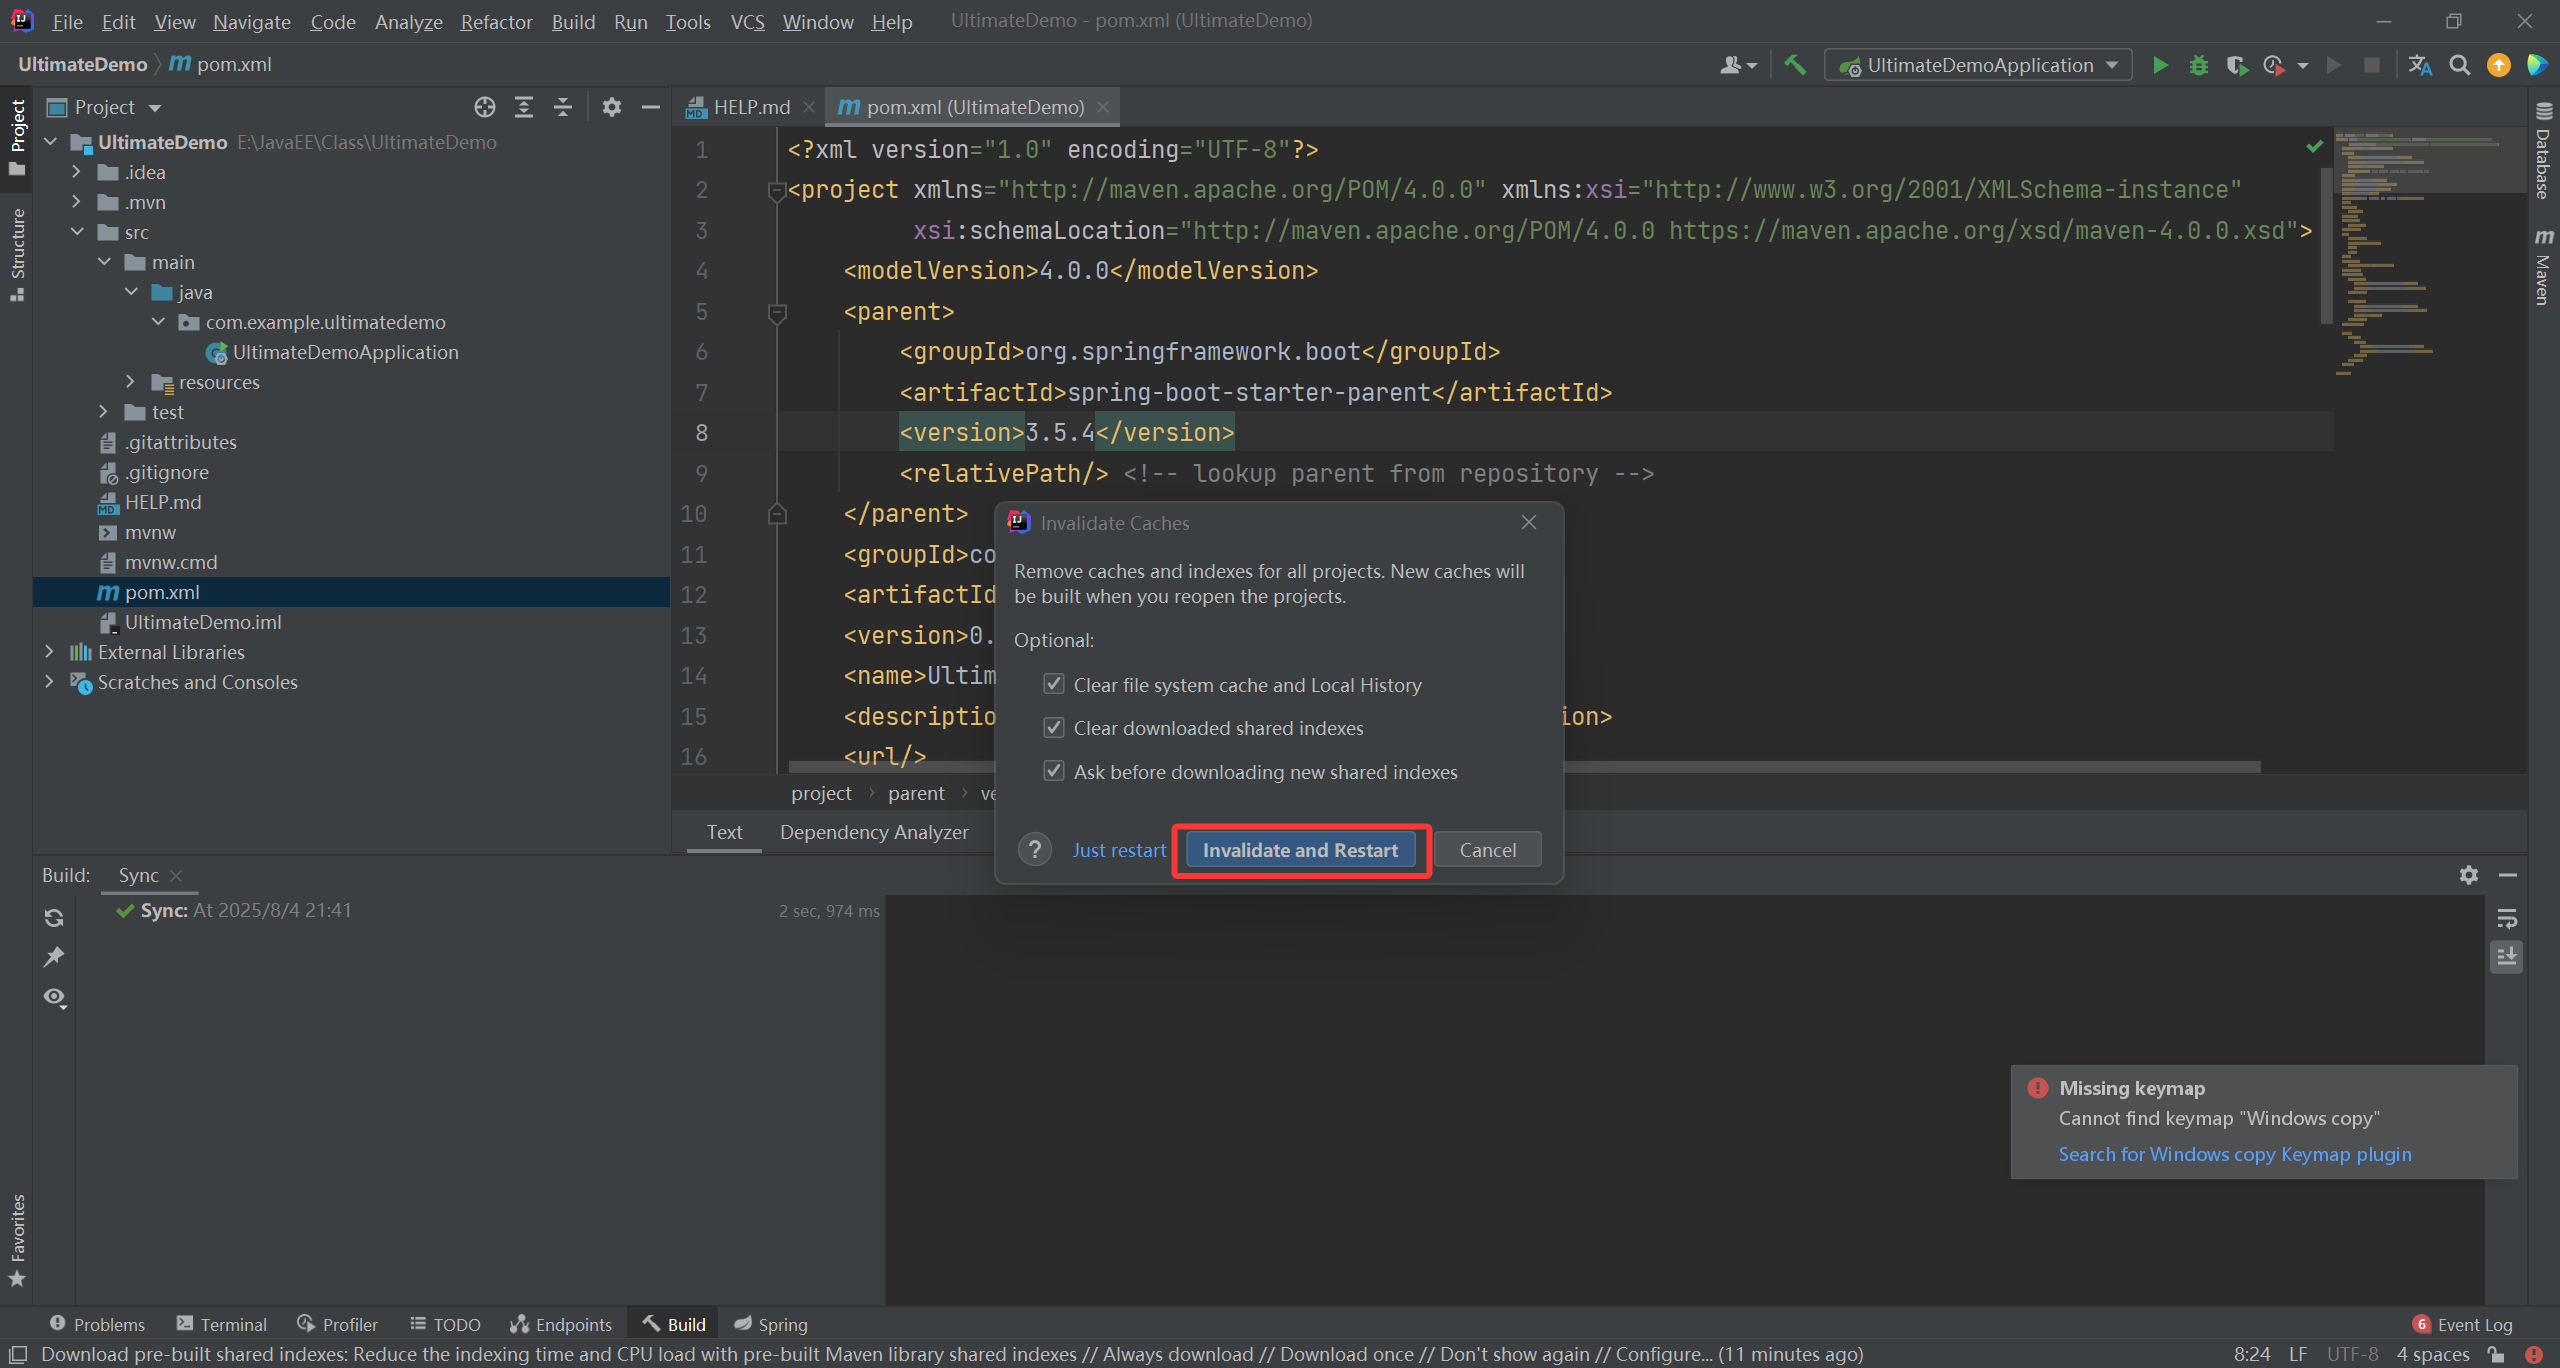Open the VCS menu
Viewport: 2560px width, 1368px height.
[747, 21]
